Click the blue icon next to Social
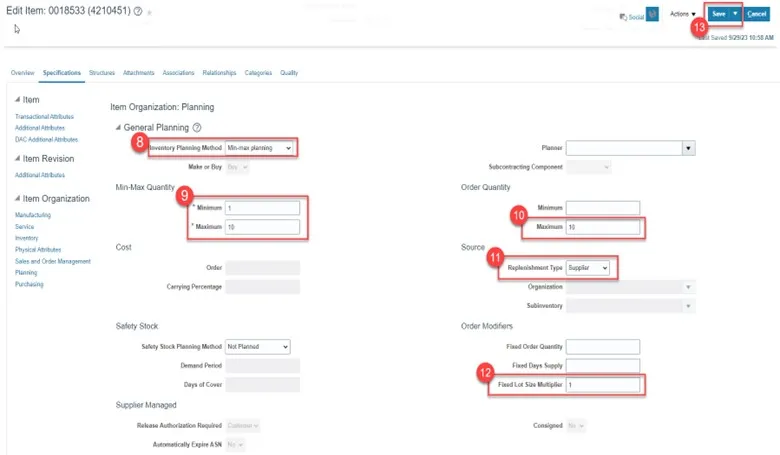Screen dimensions: 780x455 tap(652, 14)
